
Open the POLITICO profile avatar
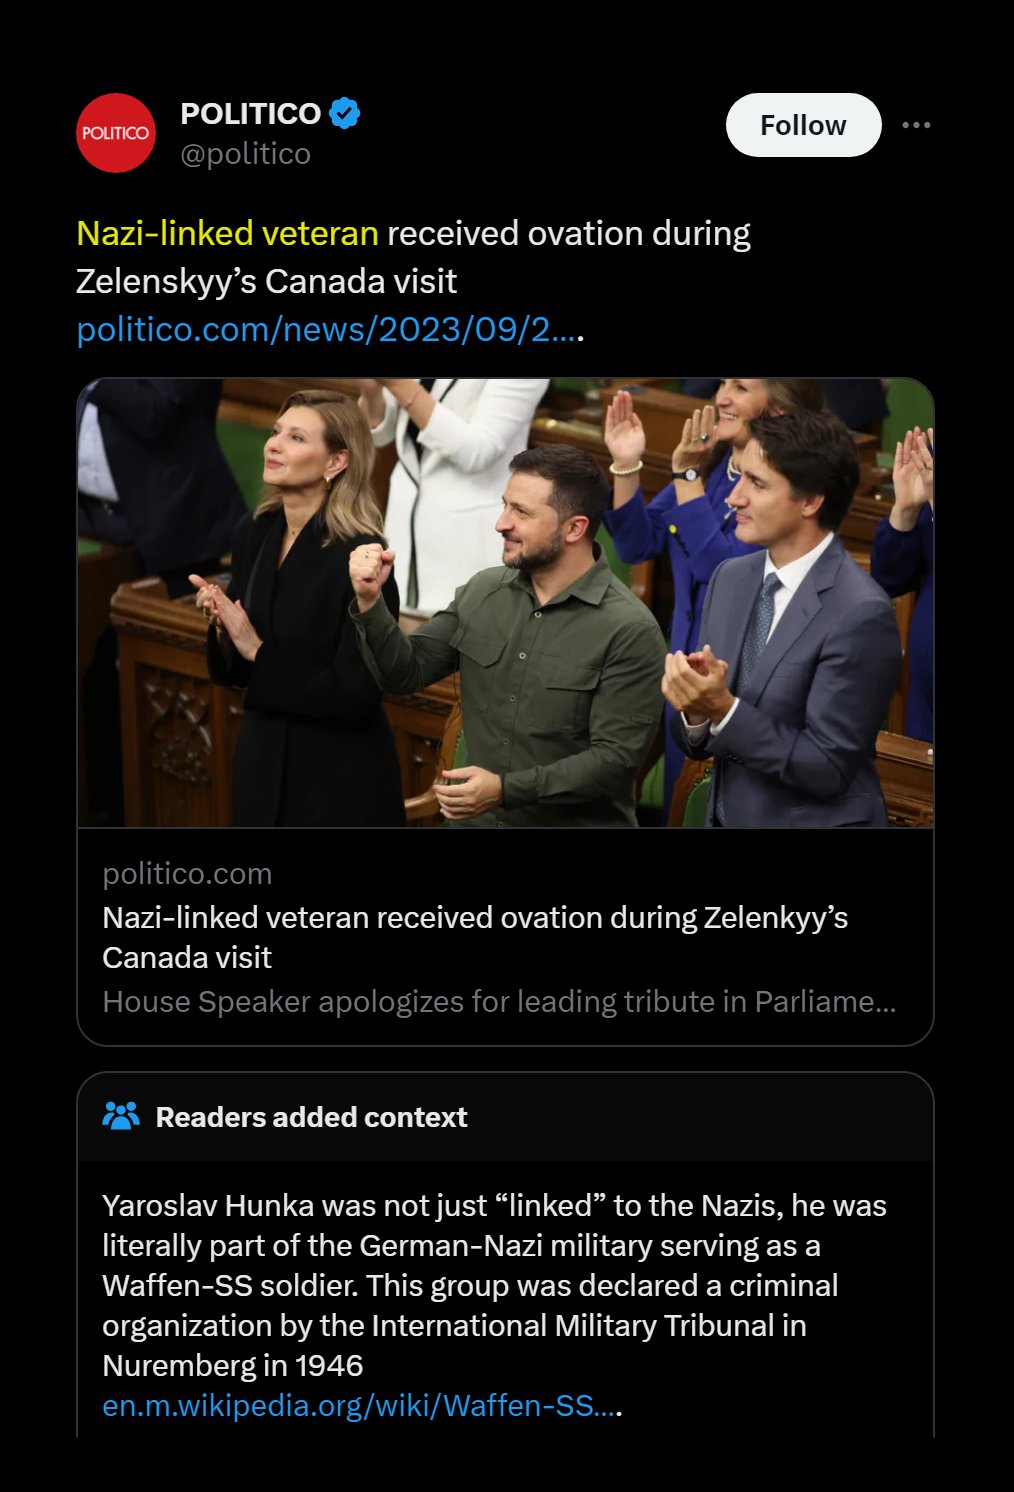click(116, 133)
